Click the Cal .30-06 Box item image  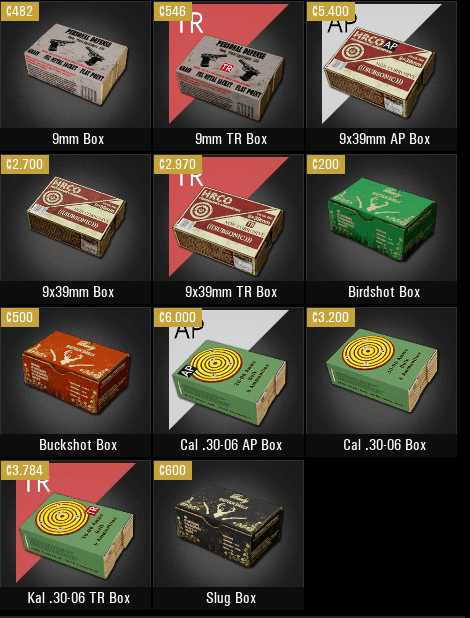[x=381, y=370]
